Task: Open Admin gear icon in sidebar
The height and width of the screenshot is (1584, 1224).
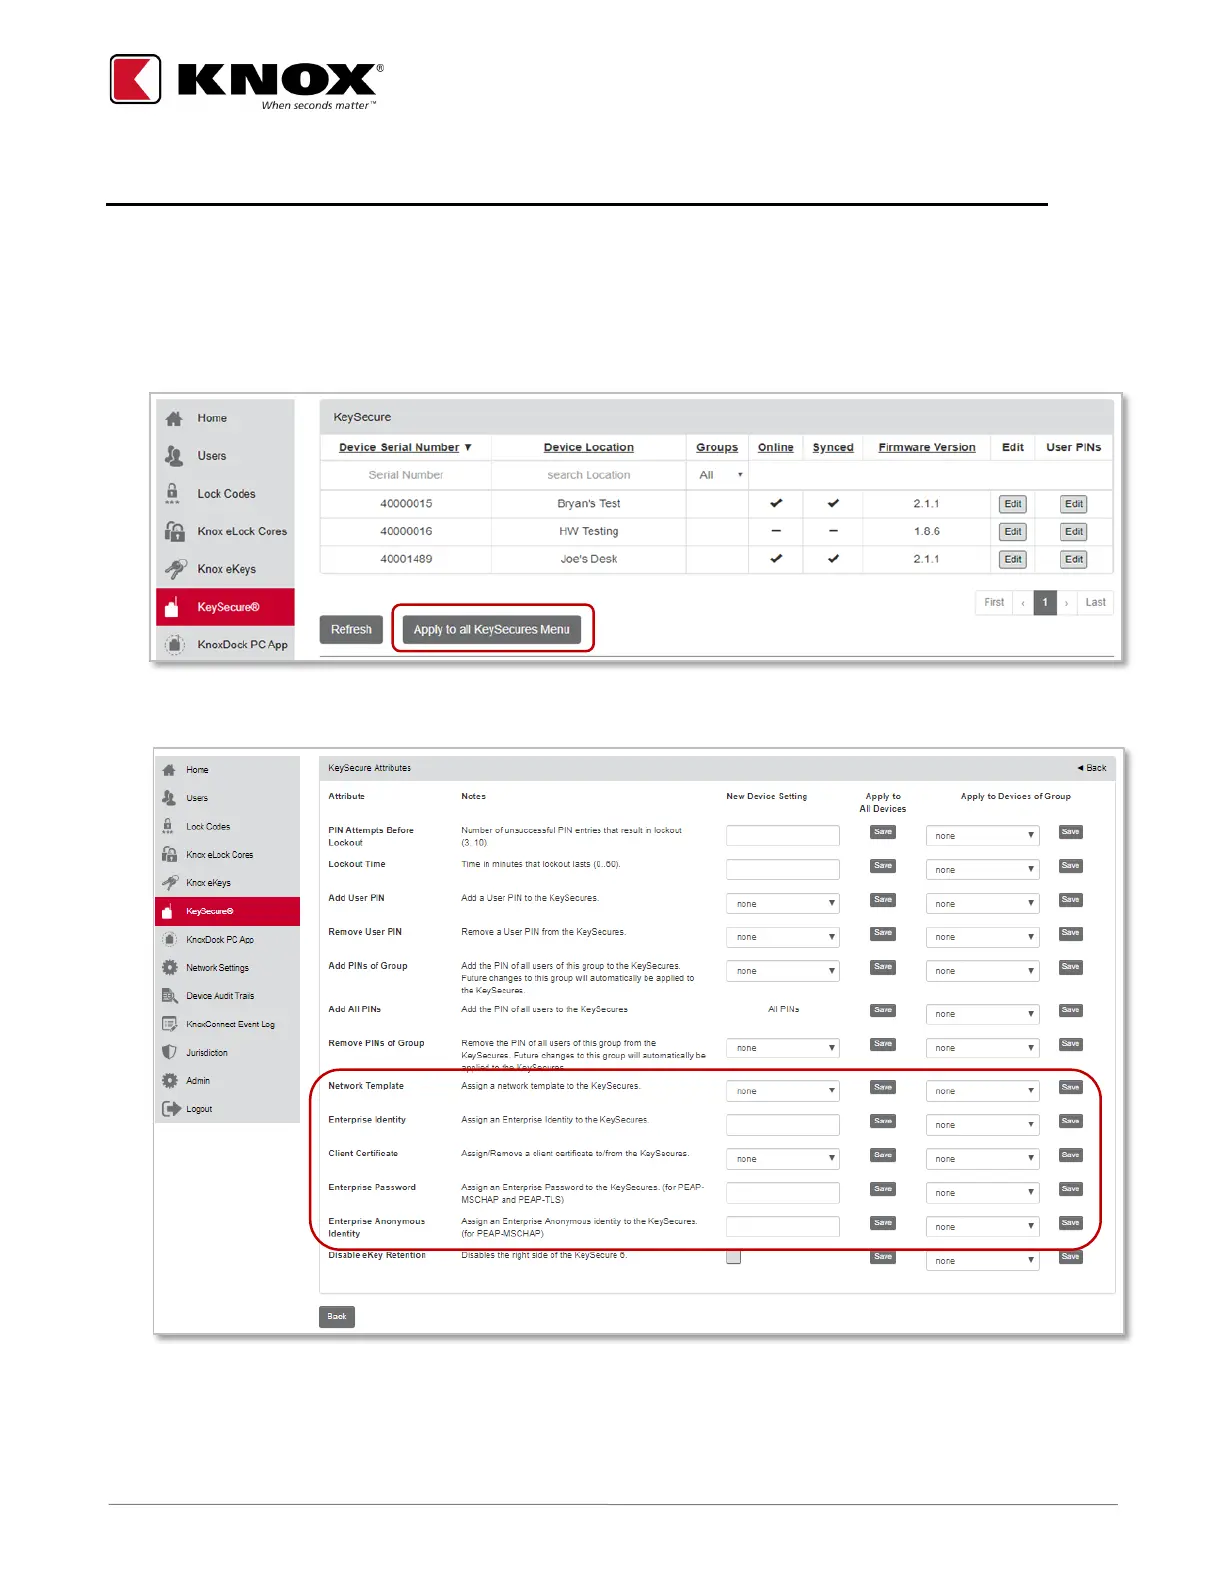Action: pyautogui.click(x=170, y=1081)
